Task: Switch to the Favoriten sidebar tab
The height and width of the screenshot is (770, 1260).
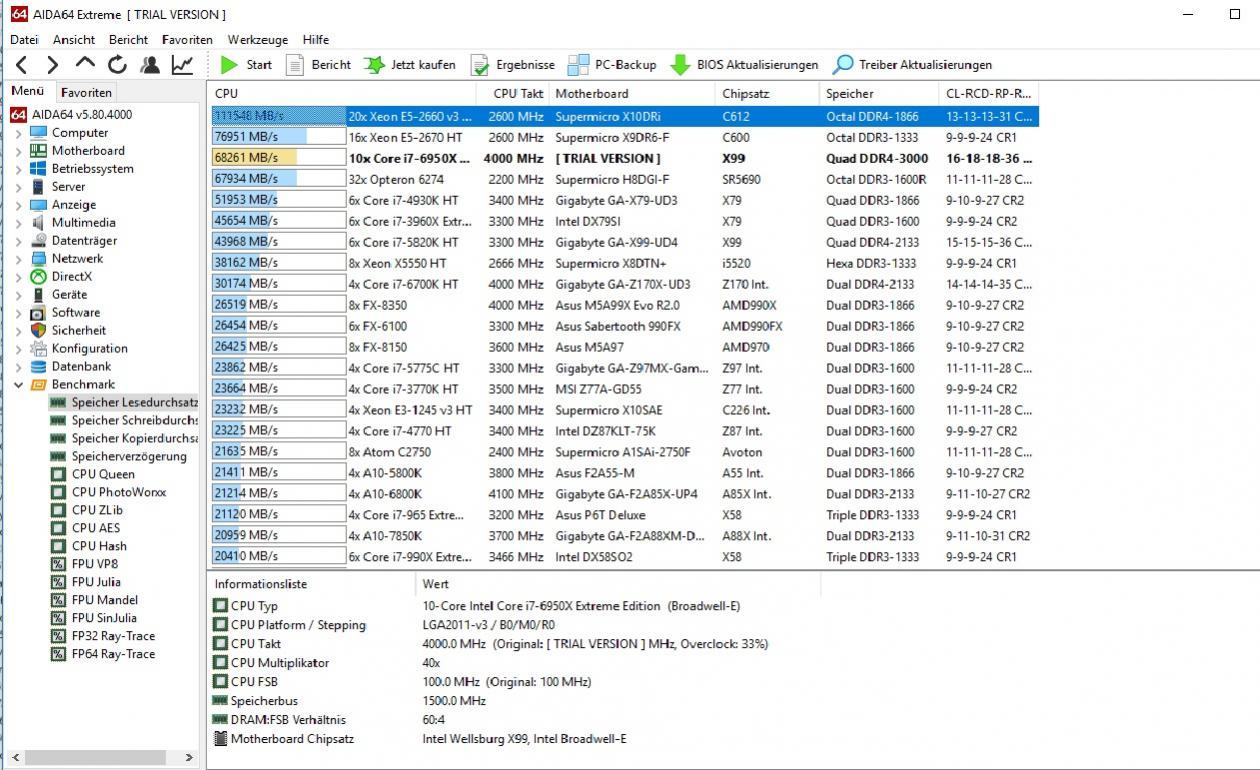Action: pyautogui.click(x=86, y=92)
